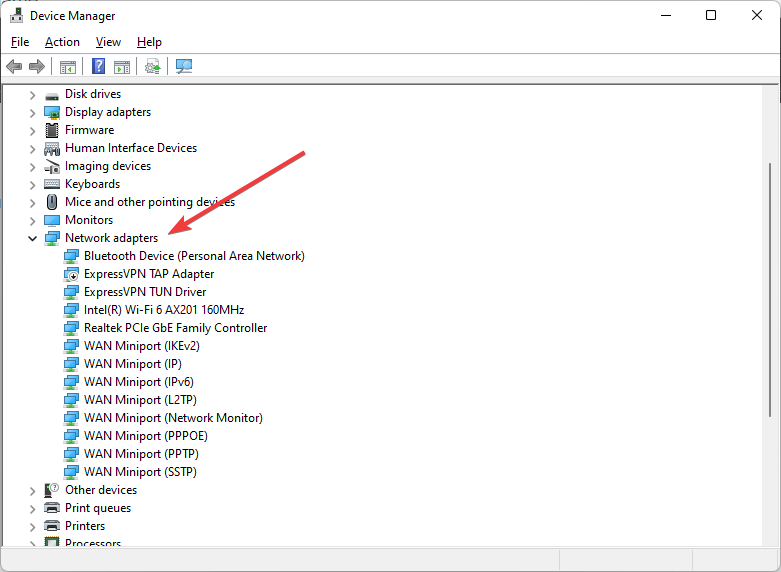This screenshot has width=781, height=572.
Task: Click the ExpressVPN TAP Adapter disabled icon
Action: coord(71,274)
